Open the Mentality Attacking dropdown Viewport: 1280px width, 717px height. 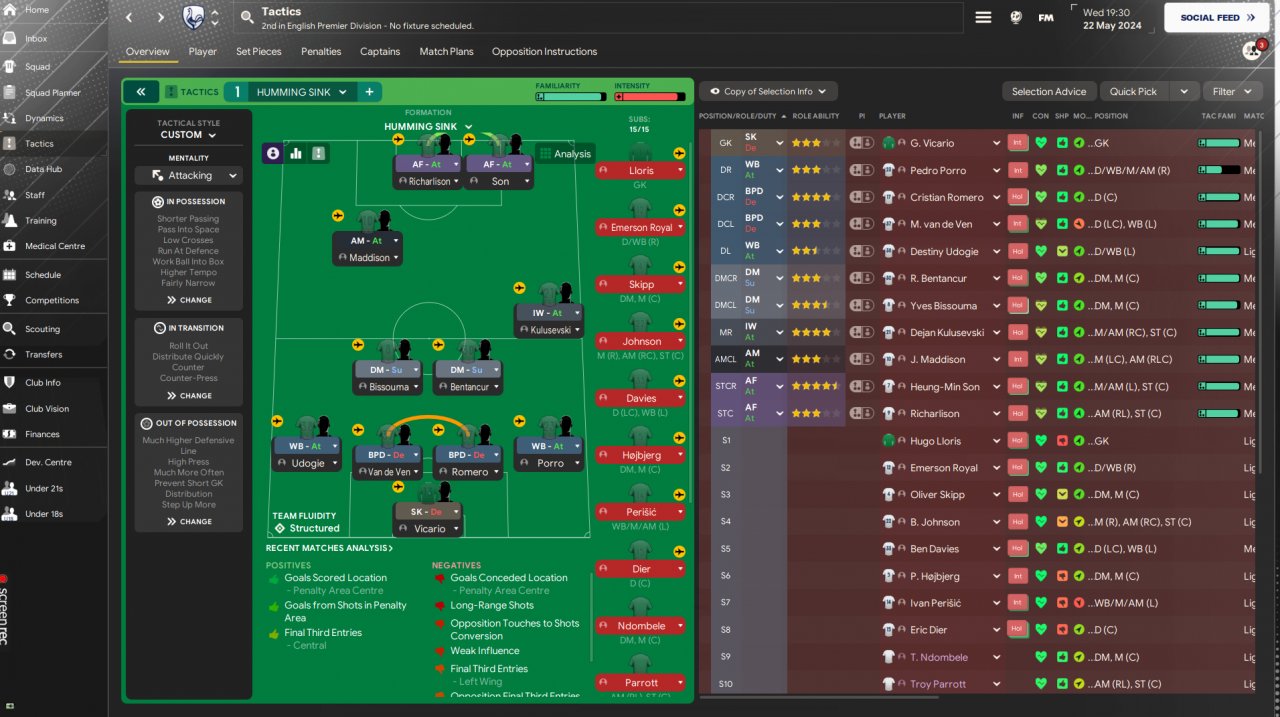(188, 175)
